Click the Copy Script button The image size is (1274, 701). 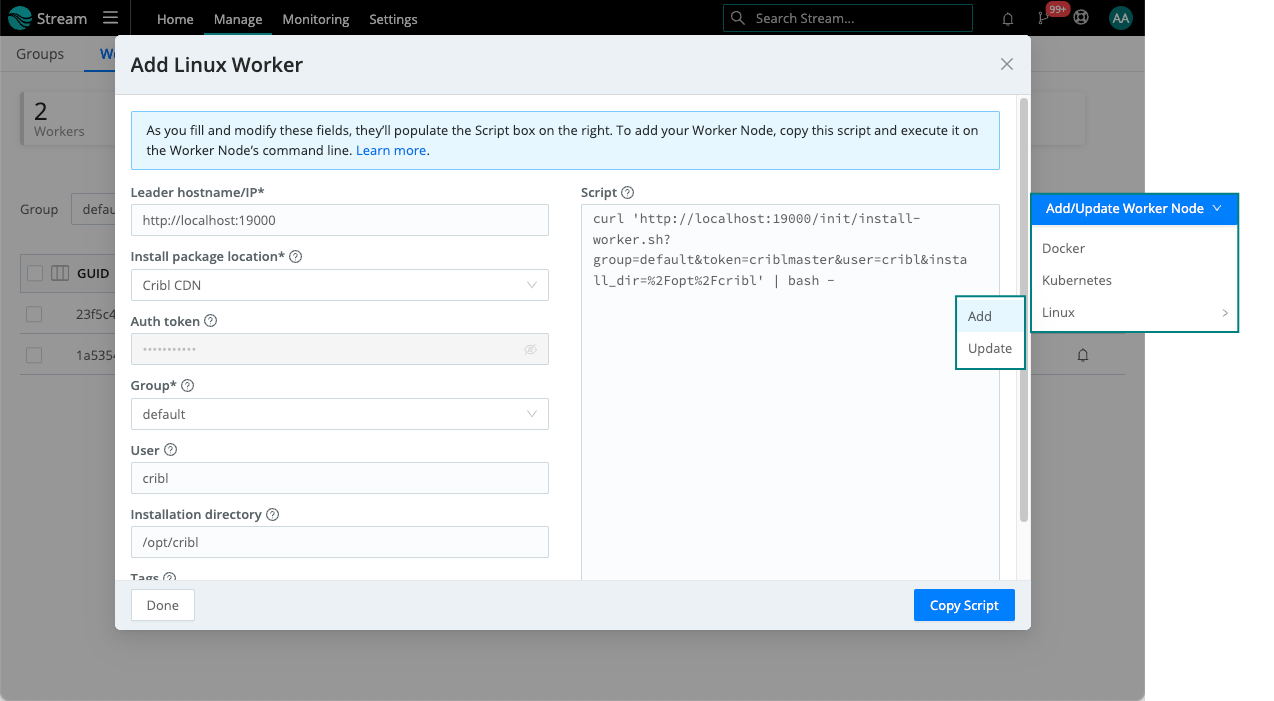(963, 605)
